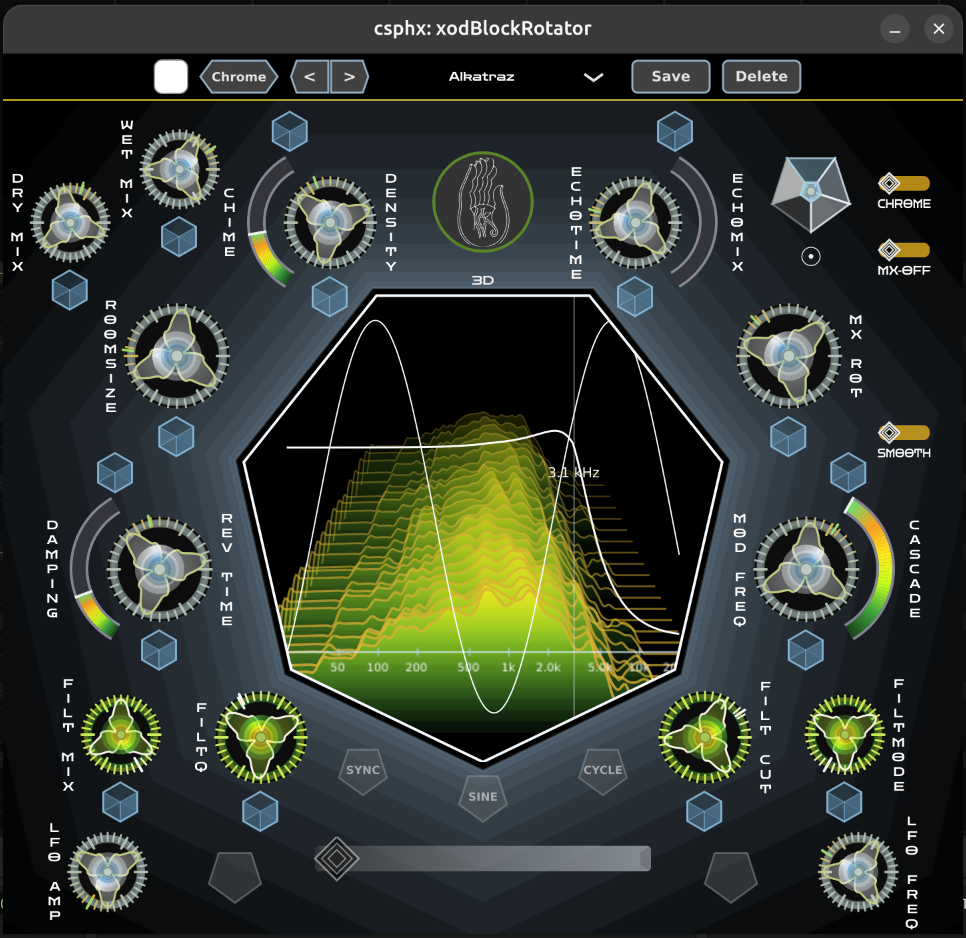Click the Rev Time knob
Image resolution: width=966 pixels, height=938 pixels.
[160, 569]
